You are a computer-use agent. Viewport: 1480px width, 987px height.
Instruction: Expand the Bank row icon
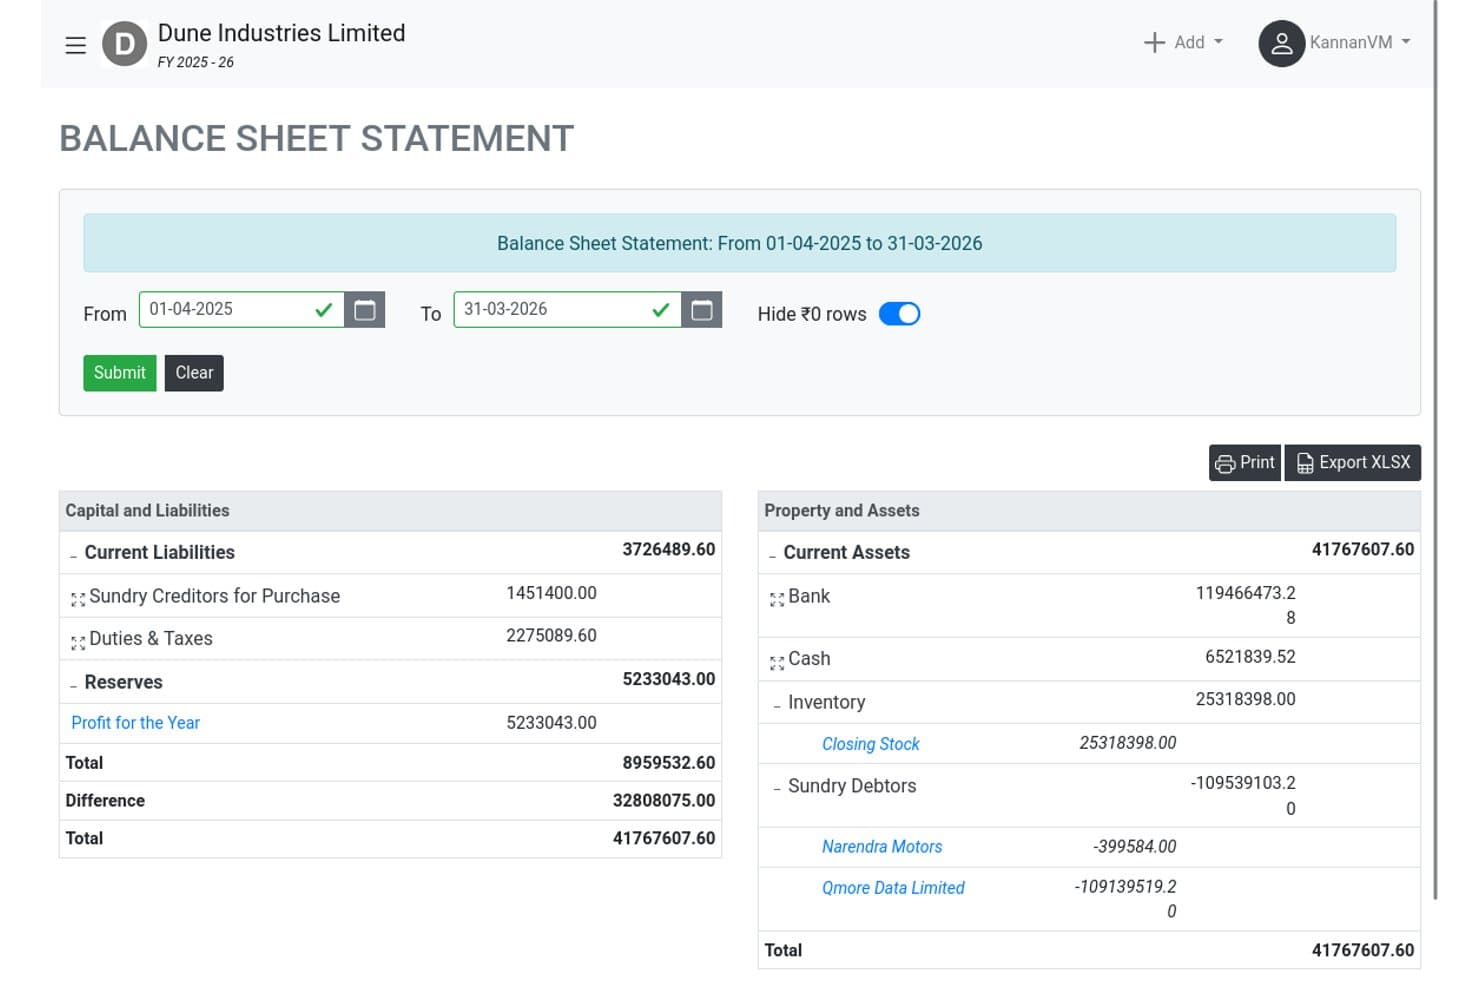[x=777, y=599]
